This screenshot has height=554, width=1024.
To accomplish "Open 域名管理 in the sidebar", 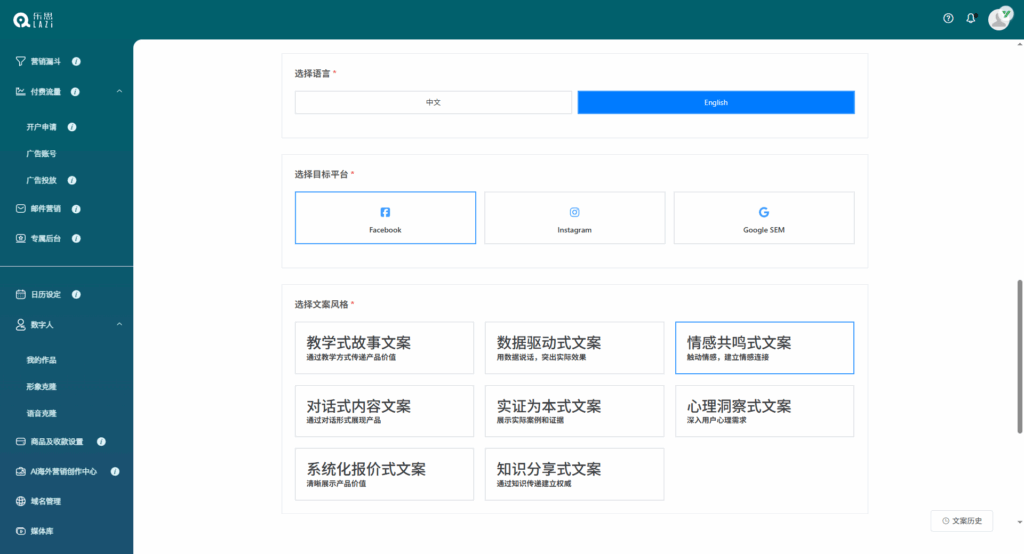I will click(x=45, y=501).
